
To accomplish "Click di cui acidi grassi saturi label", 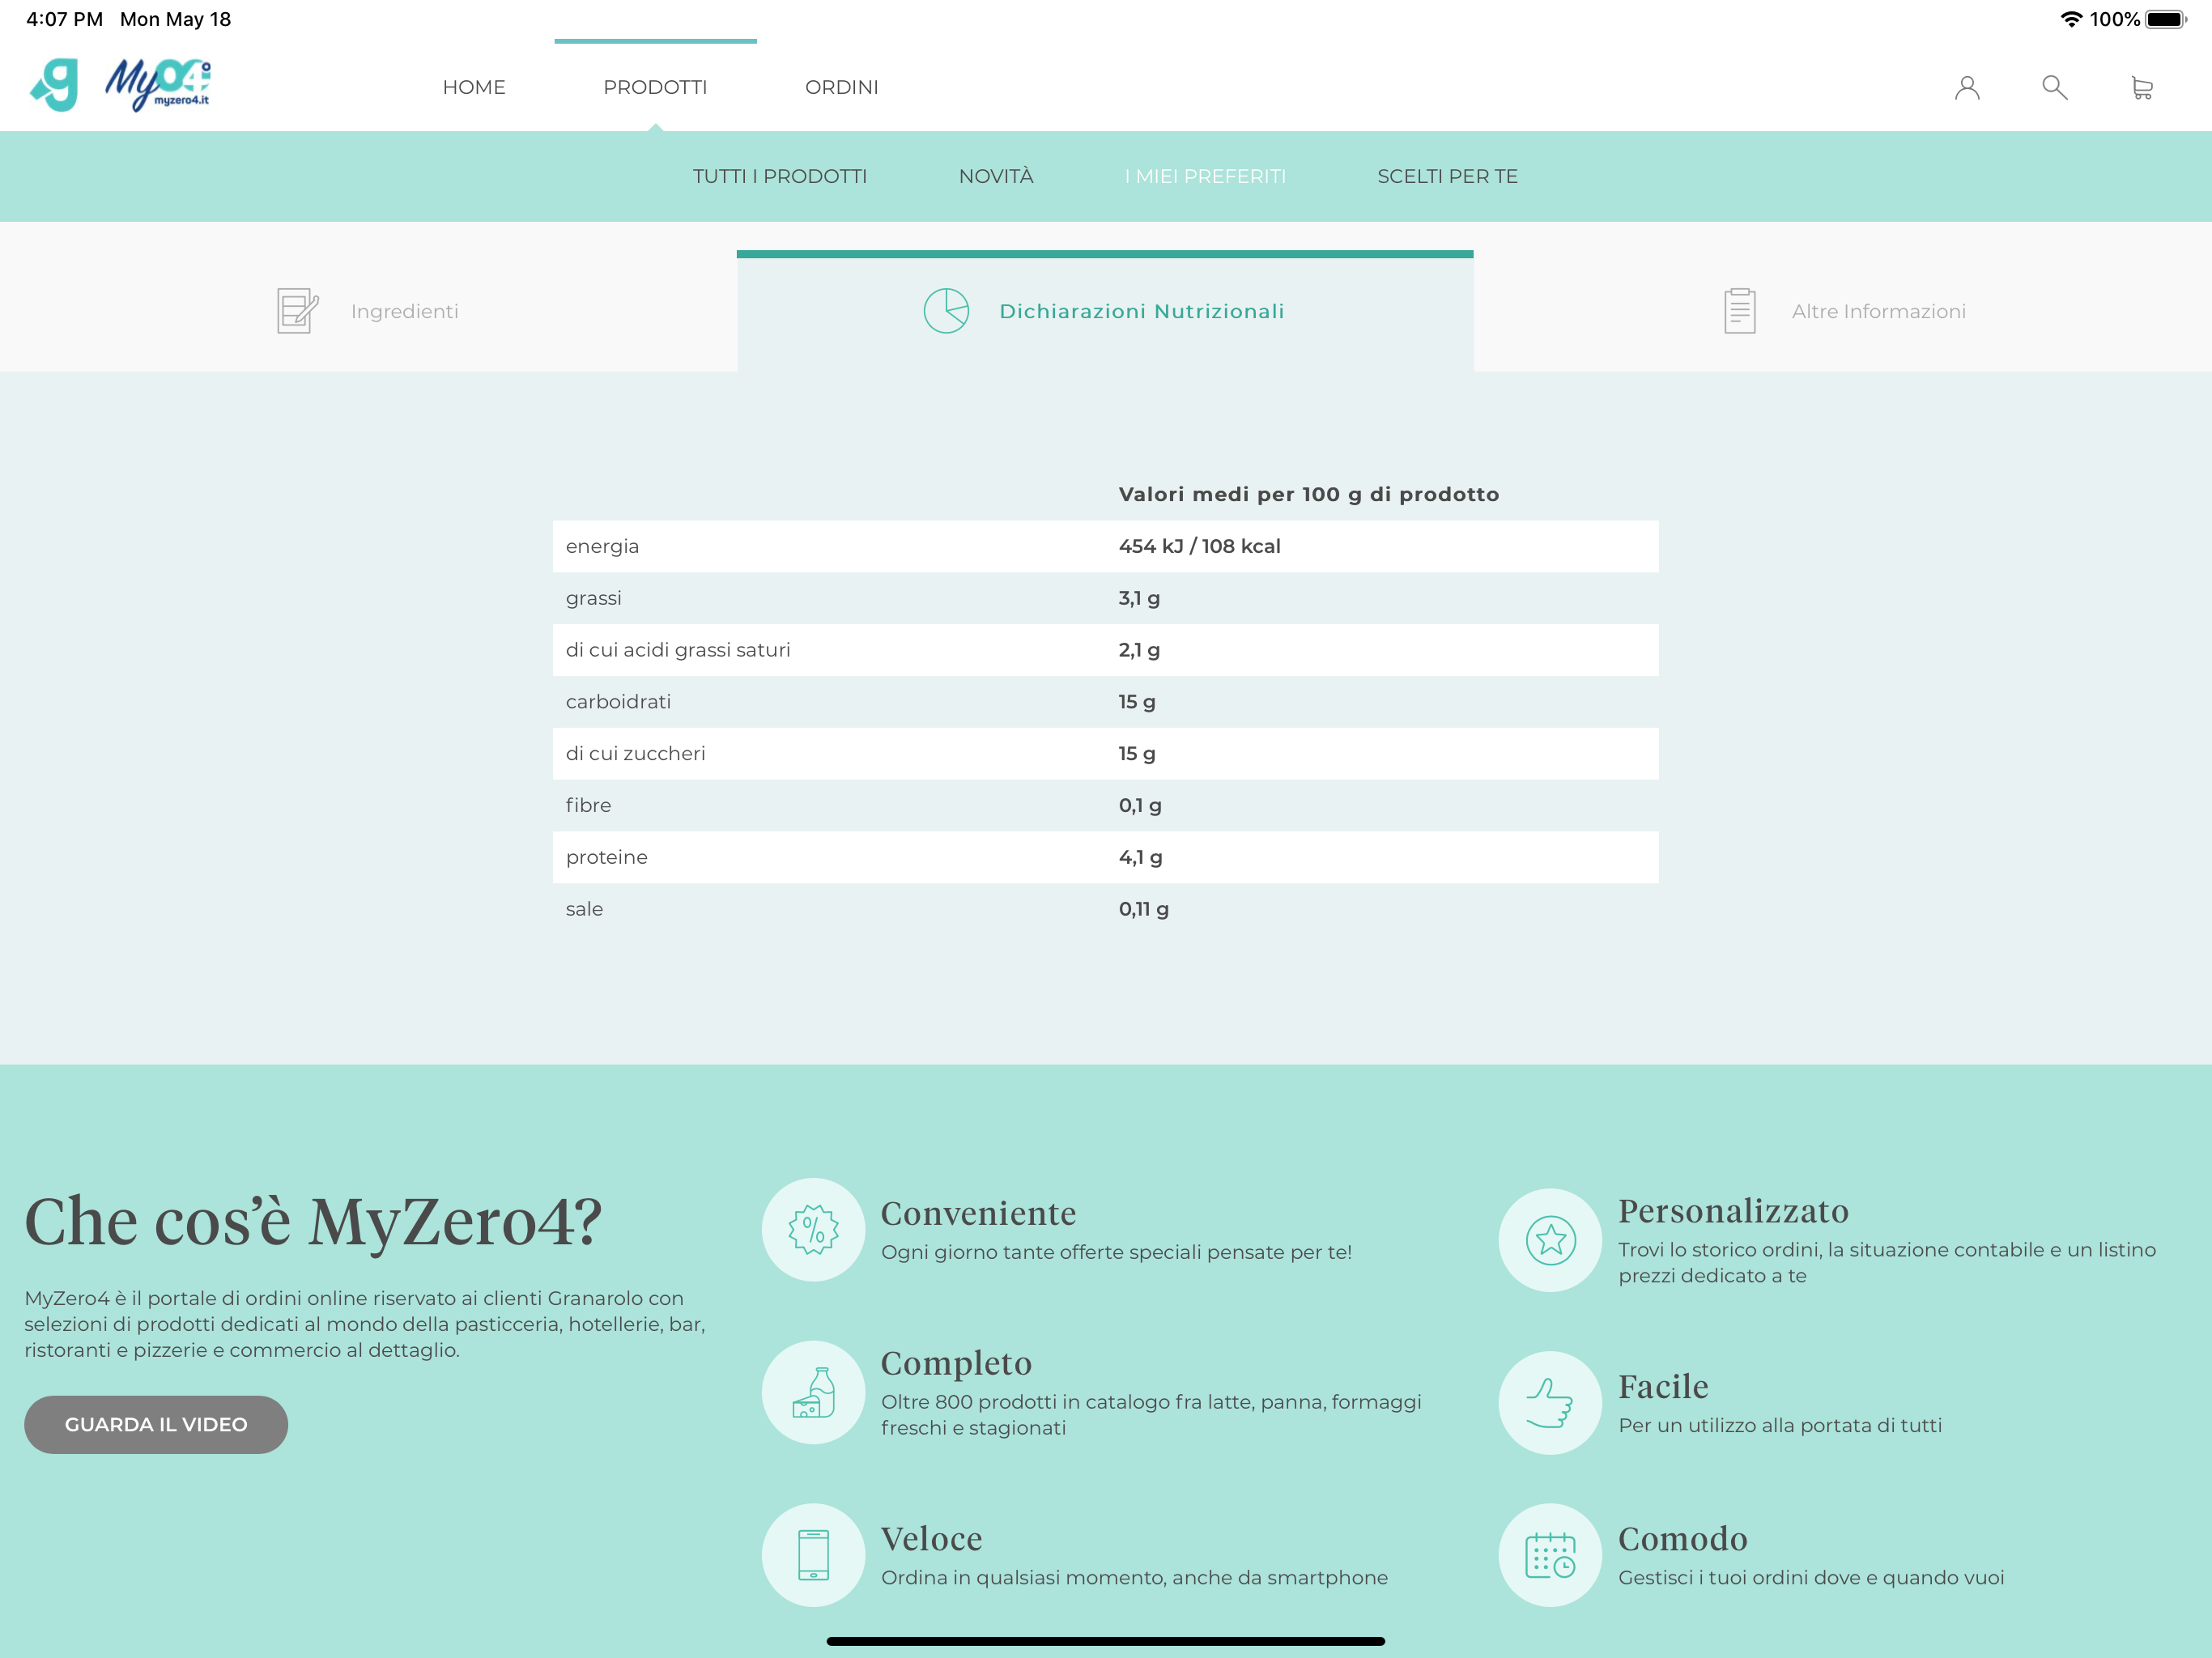I will tap(678, 650).
